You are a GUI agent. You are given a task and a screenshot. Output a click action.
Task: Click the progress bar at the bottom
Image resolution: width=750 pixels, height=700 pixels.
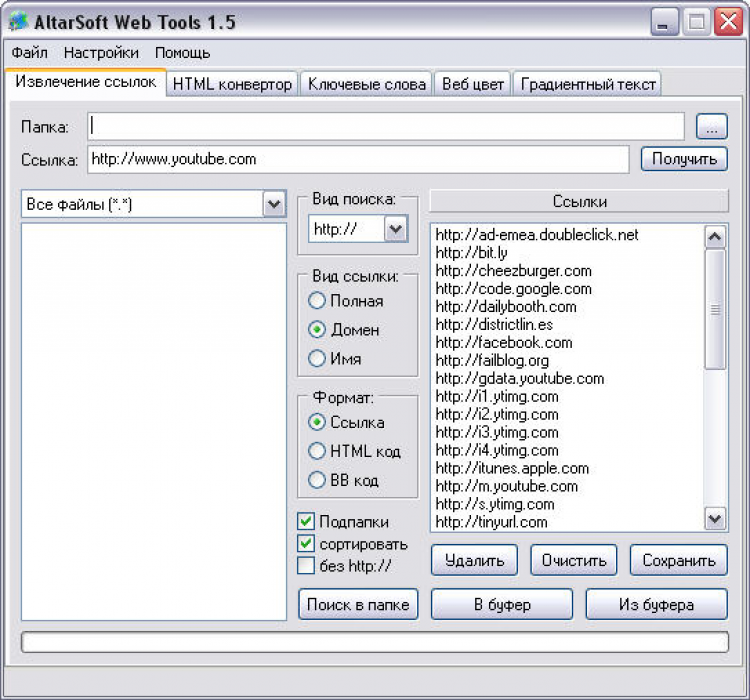375,642
